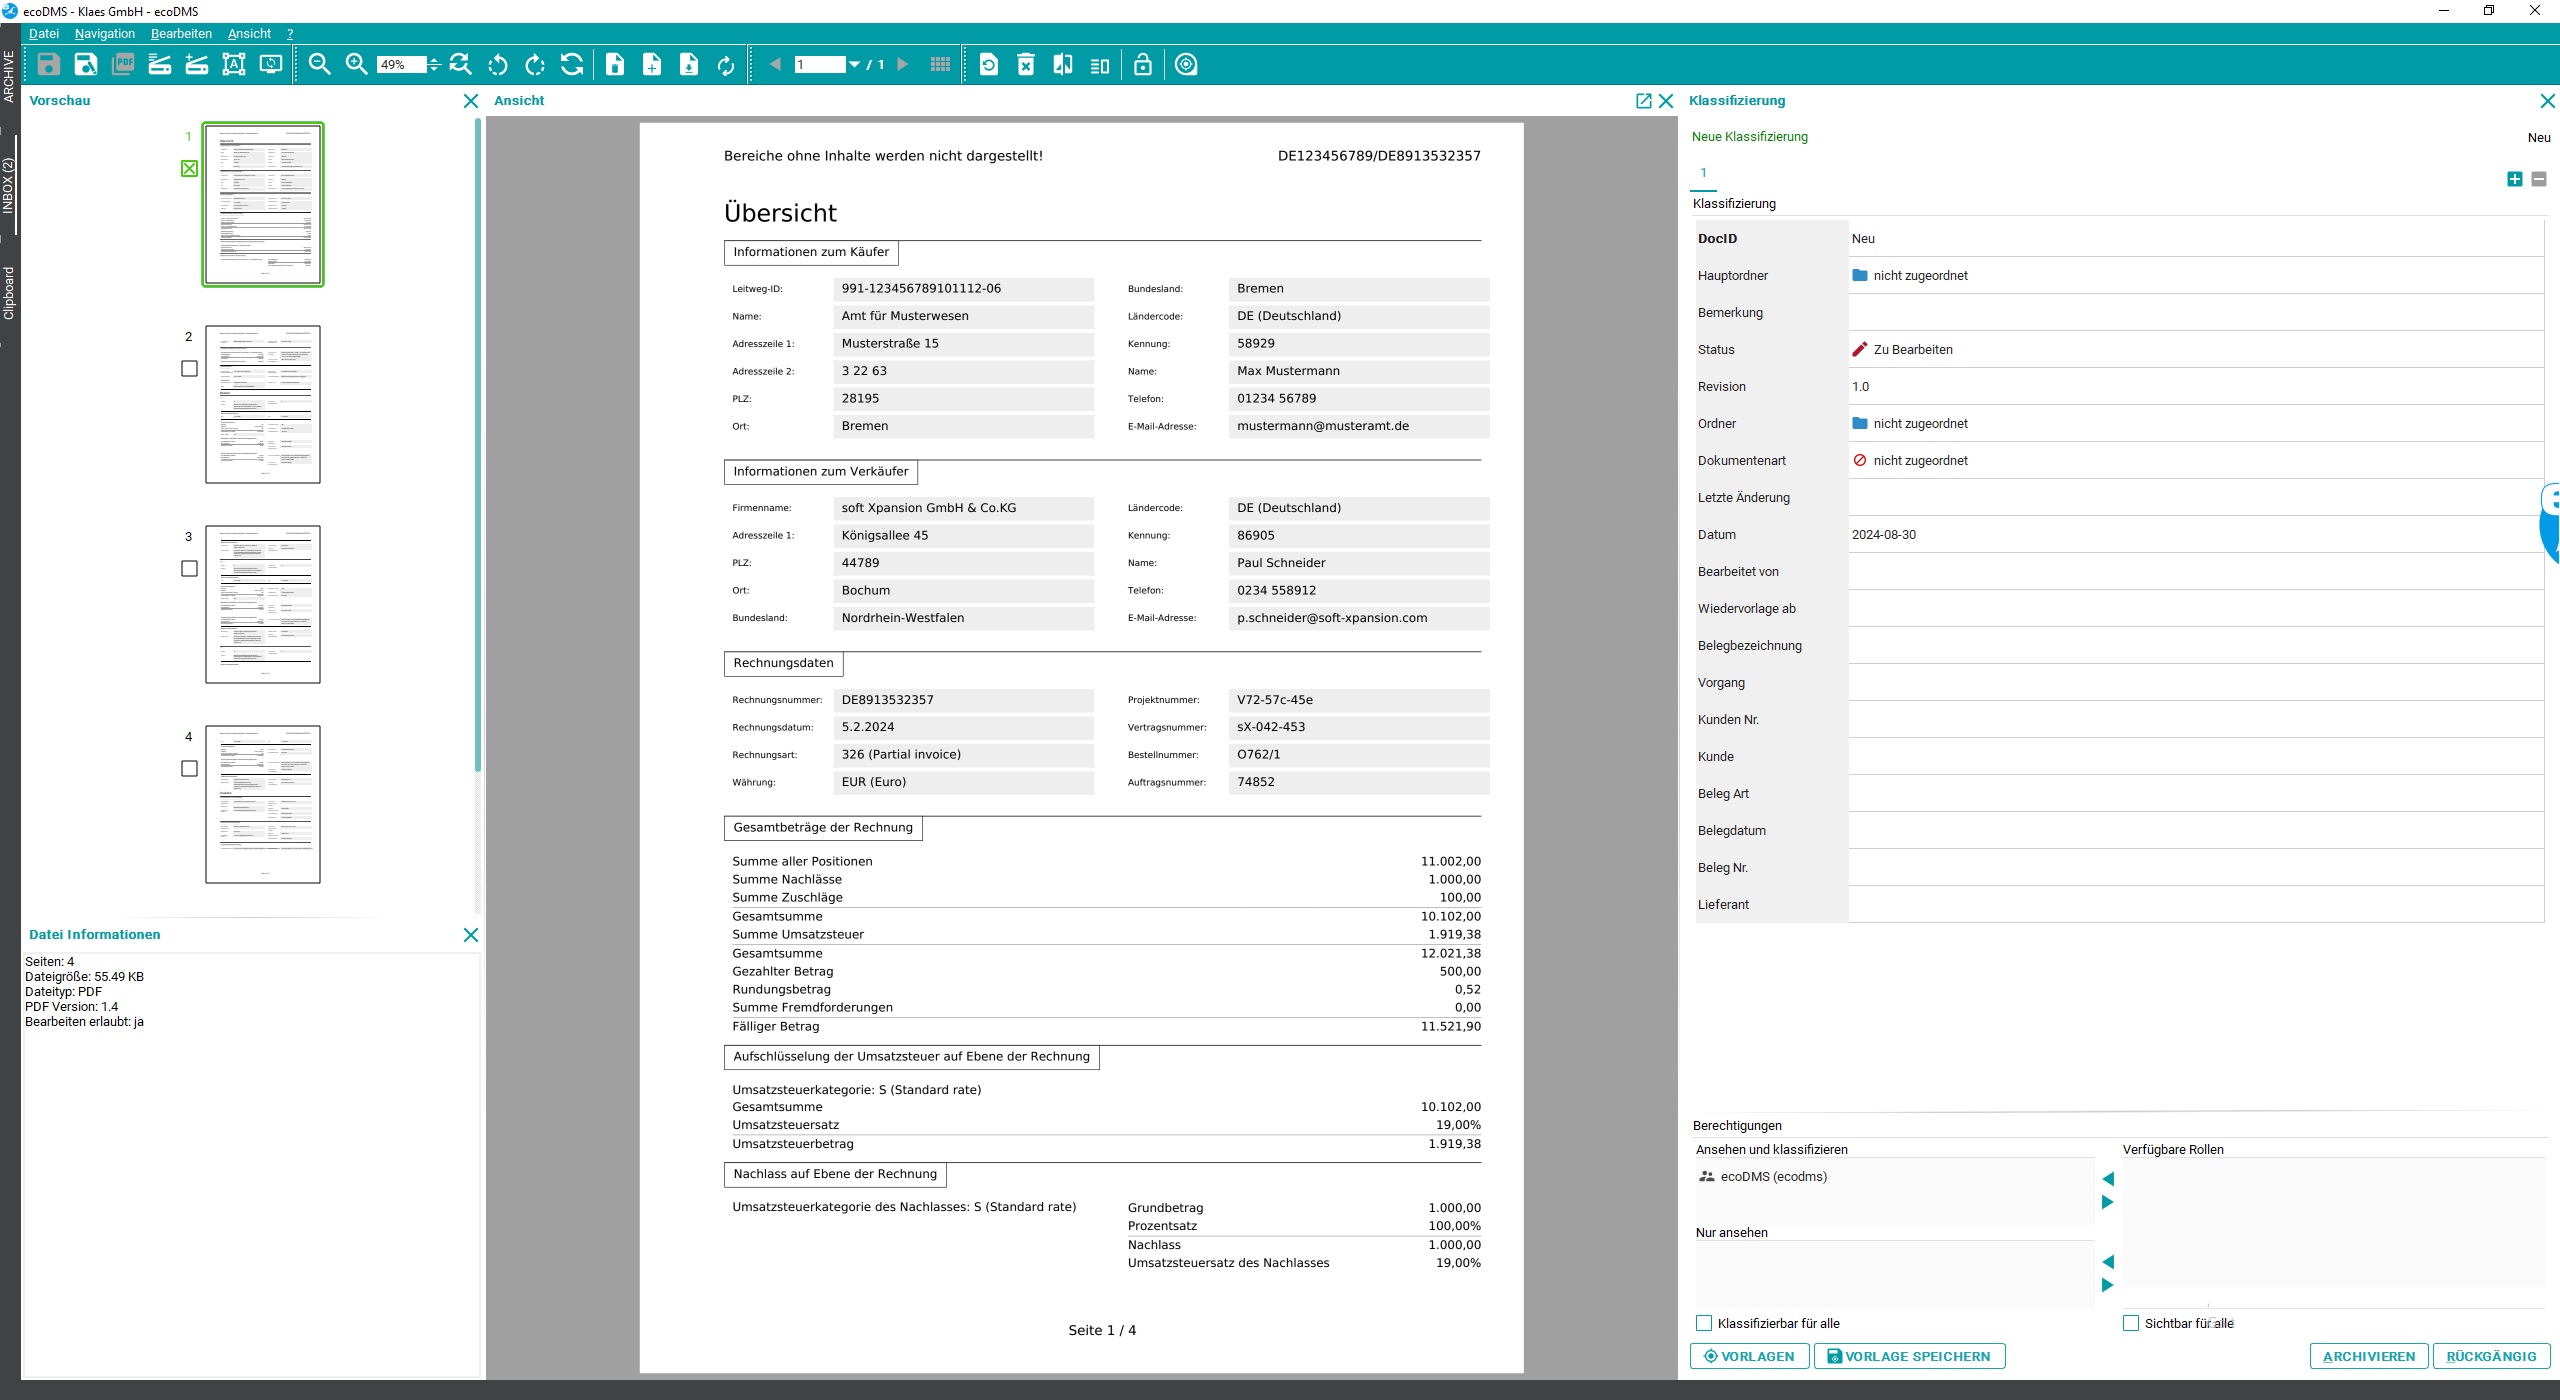Click the monitor refresh icon
Screen dimensions: 2560x1400
[x=271, y=65]
